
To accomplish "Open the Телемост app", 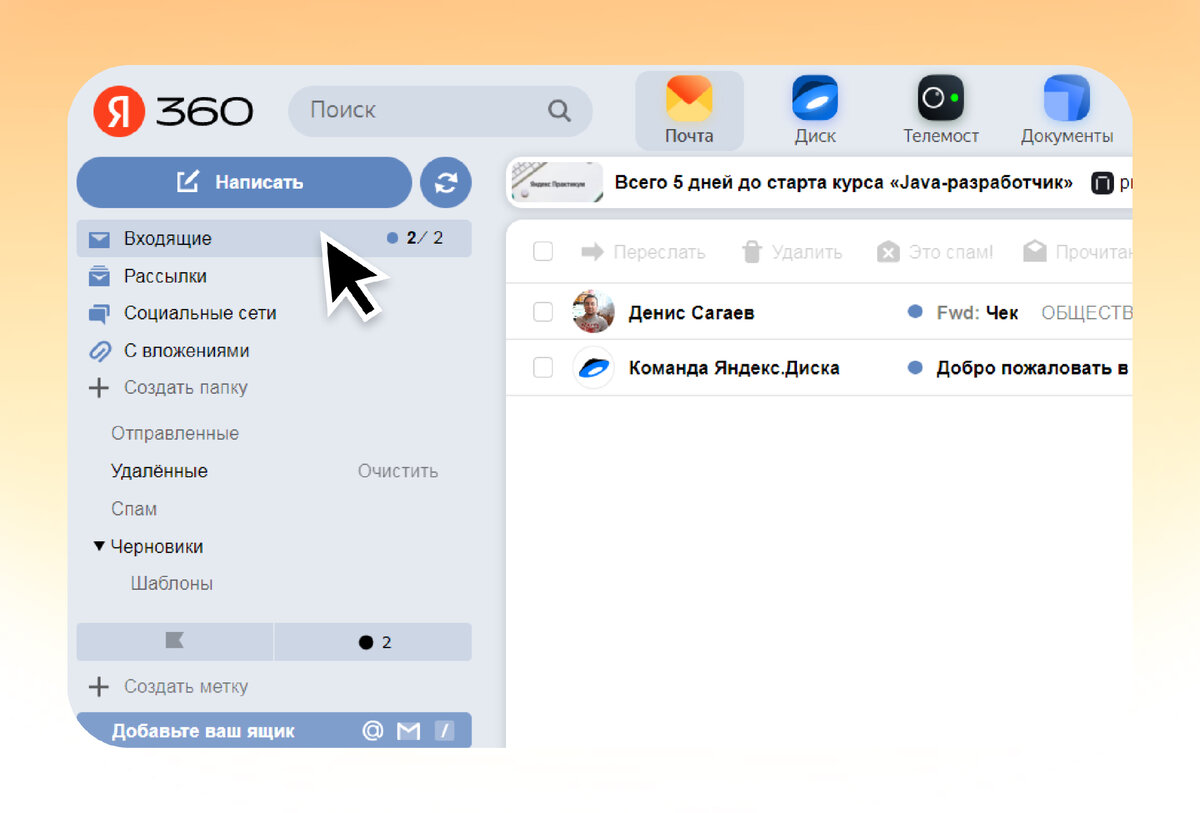I will [x=941, y=110].
